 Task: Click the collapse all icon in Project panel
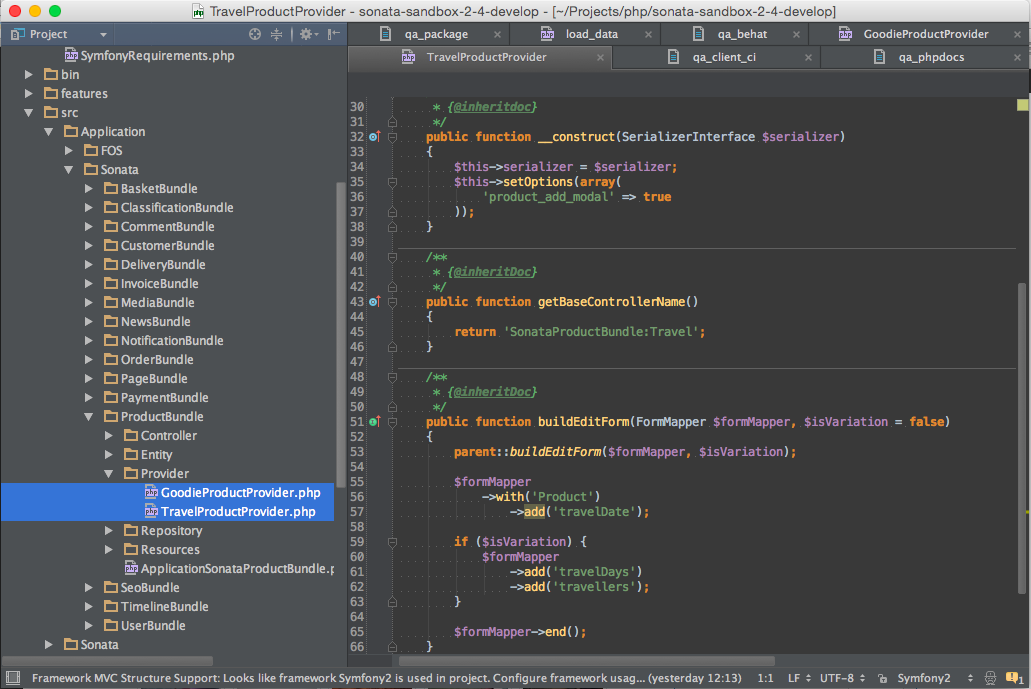click(x=276, y=34)
